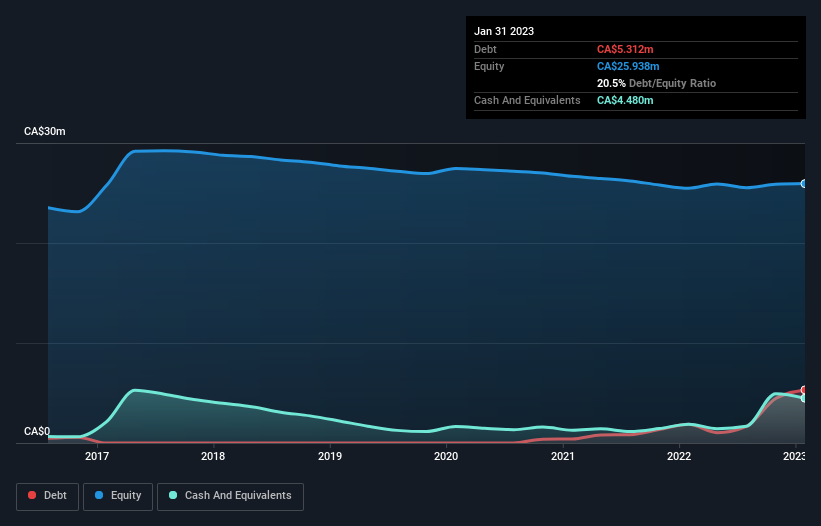Click the Equity row label in tooltip

(489, 66)
